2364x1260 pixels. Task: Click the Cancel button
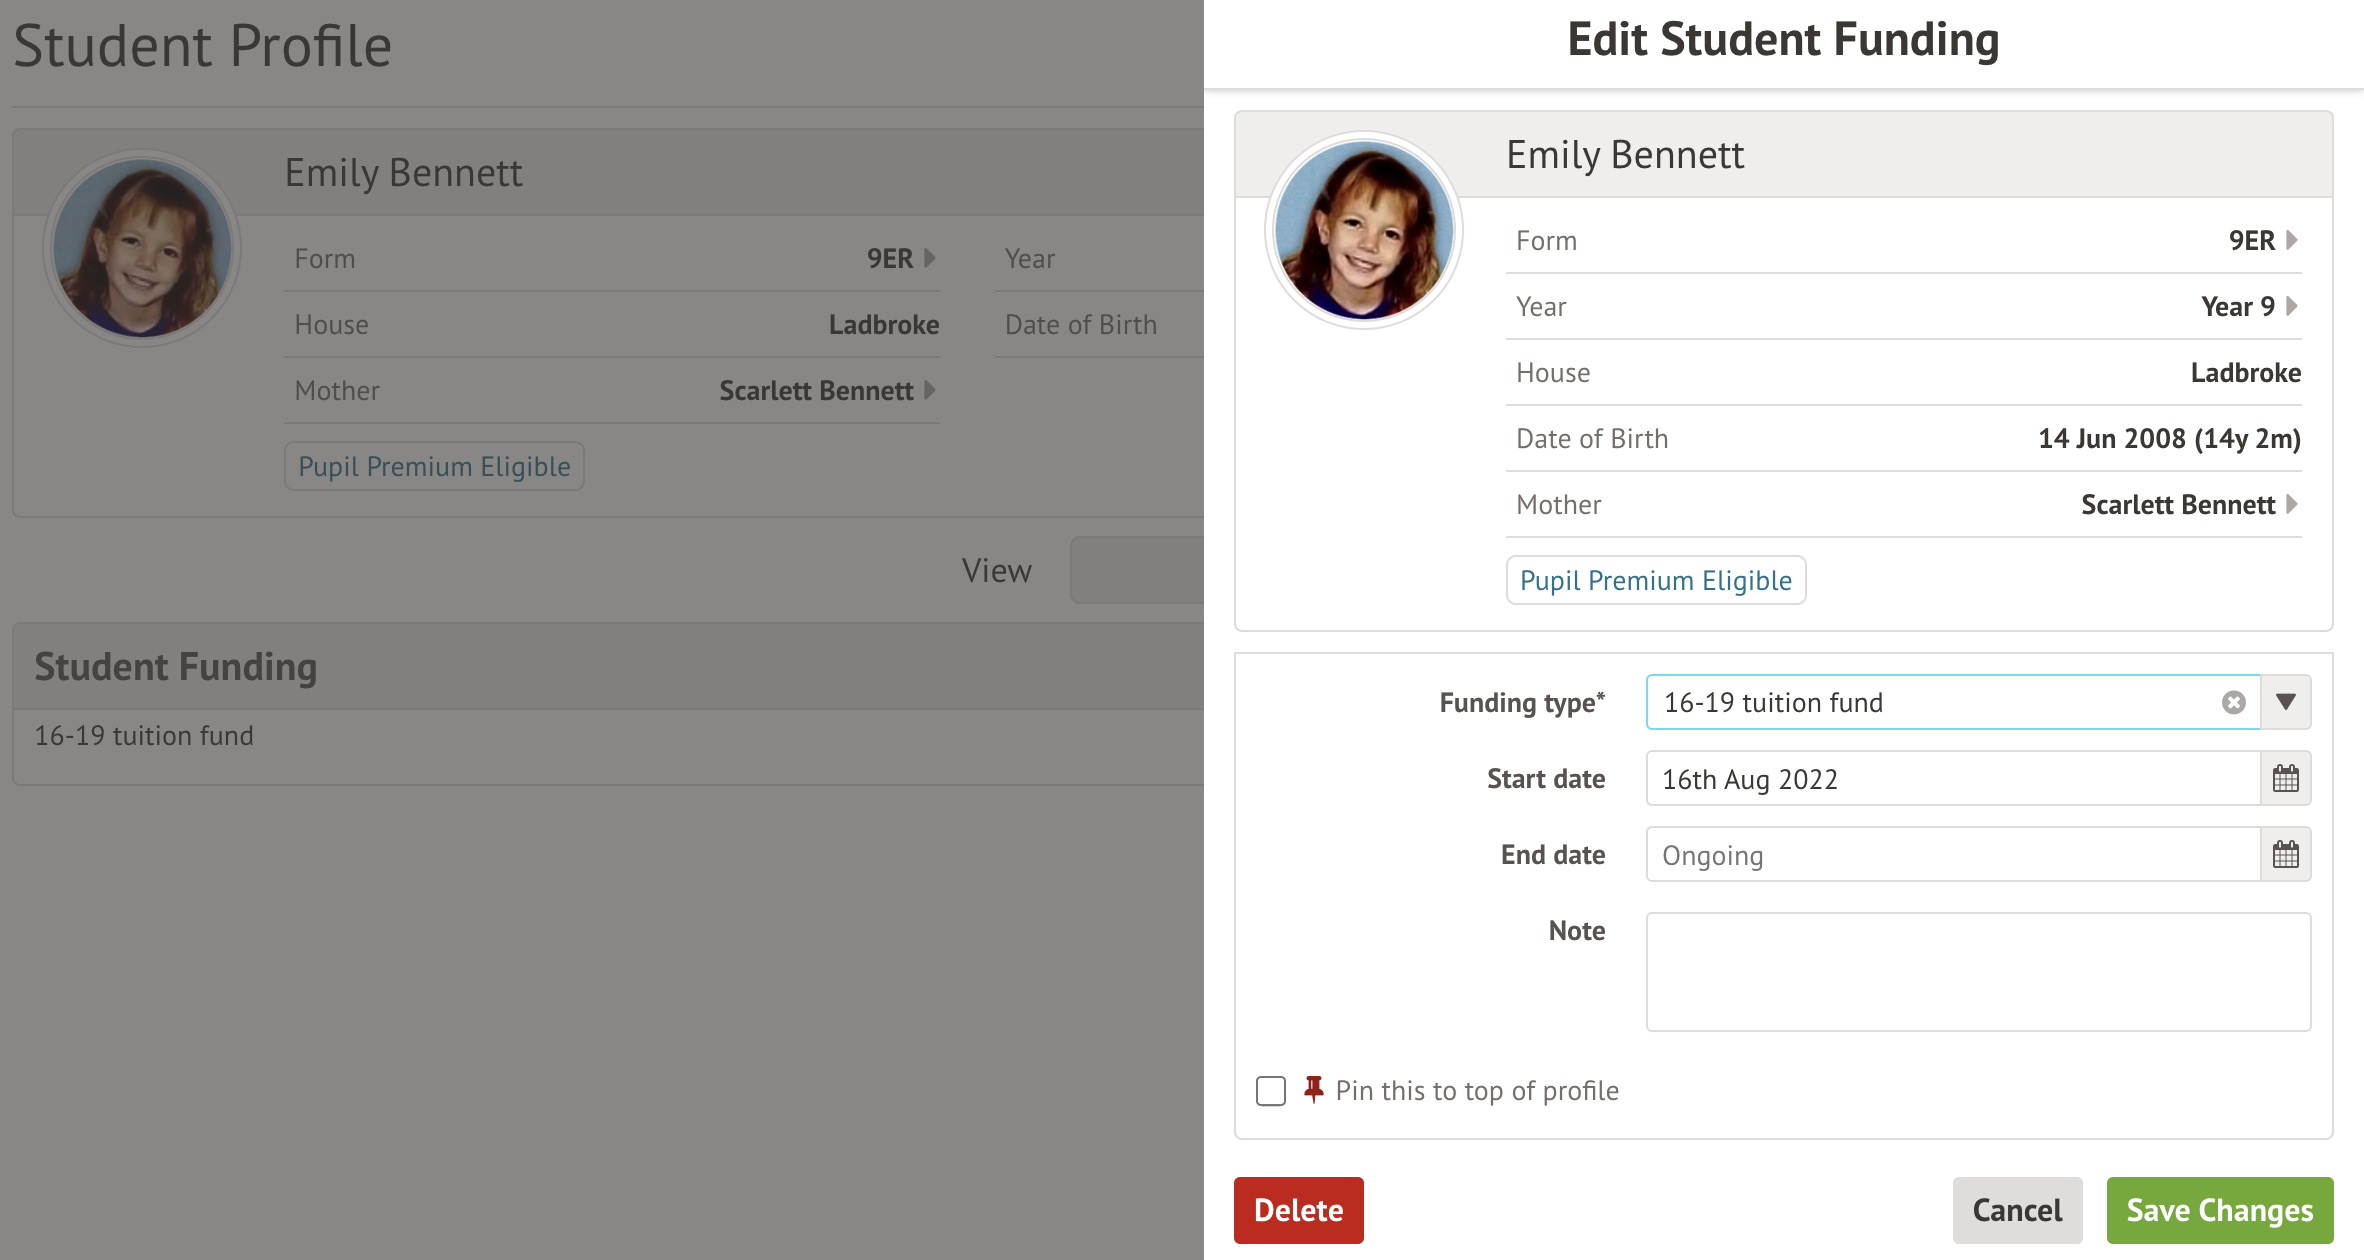point(2017,1210)
